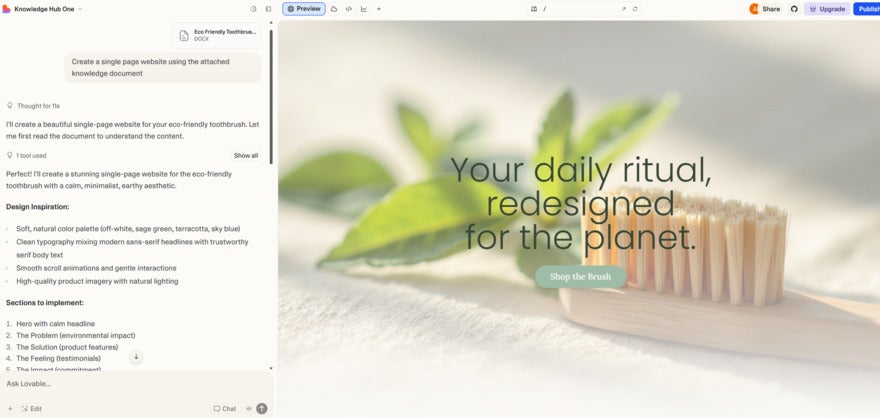Open preview in new tab arrow icon
The image size is (880, 418).
coord(624,9)
